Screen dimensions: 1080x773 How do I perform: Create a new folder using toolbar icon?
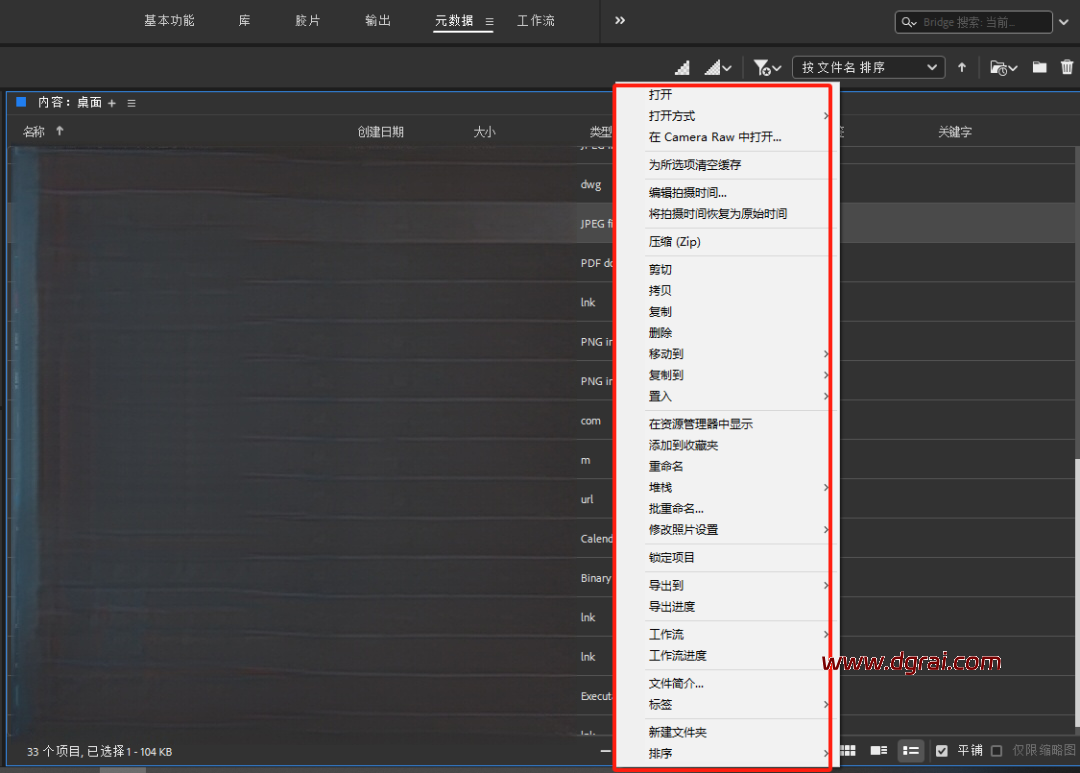1039,67
